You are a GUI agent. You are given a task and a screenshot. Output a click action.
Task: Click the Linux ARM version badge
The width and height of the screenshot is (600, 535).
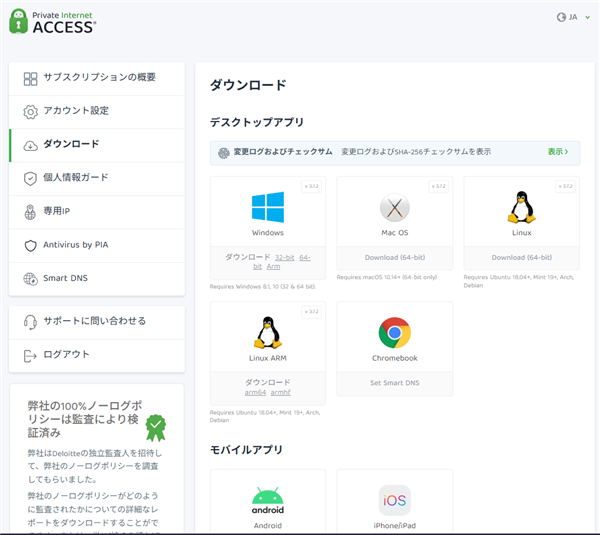(311, 312)
